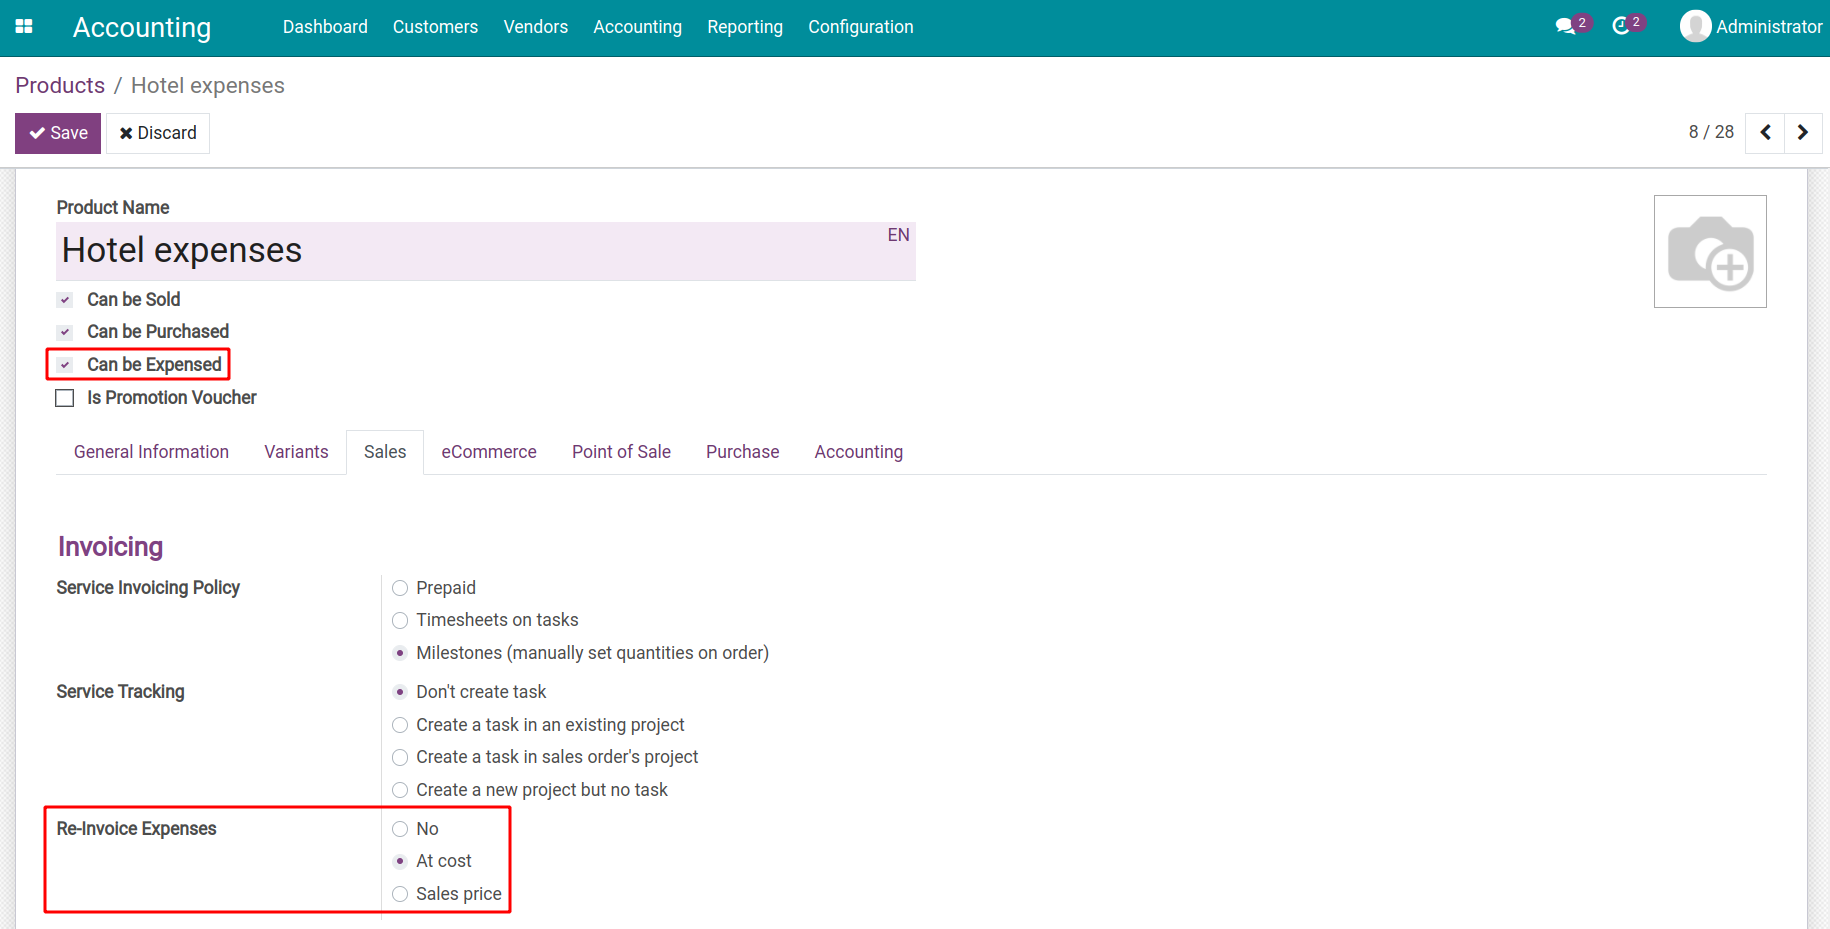Viewport: 1830px width, 929px height.
Task: Set Re-Invoice Expenses to Sales price
Action: (400, 894)
